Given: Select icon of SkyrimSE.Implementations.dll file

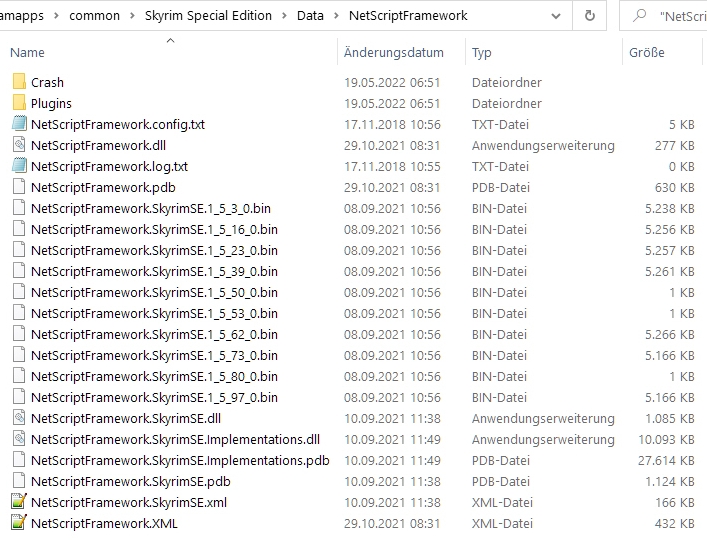Looking at the screenshot, I should [x=19, y=439].
